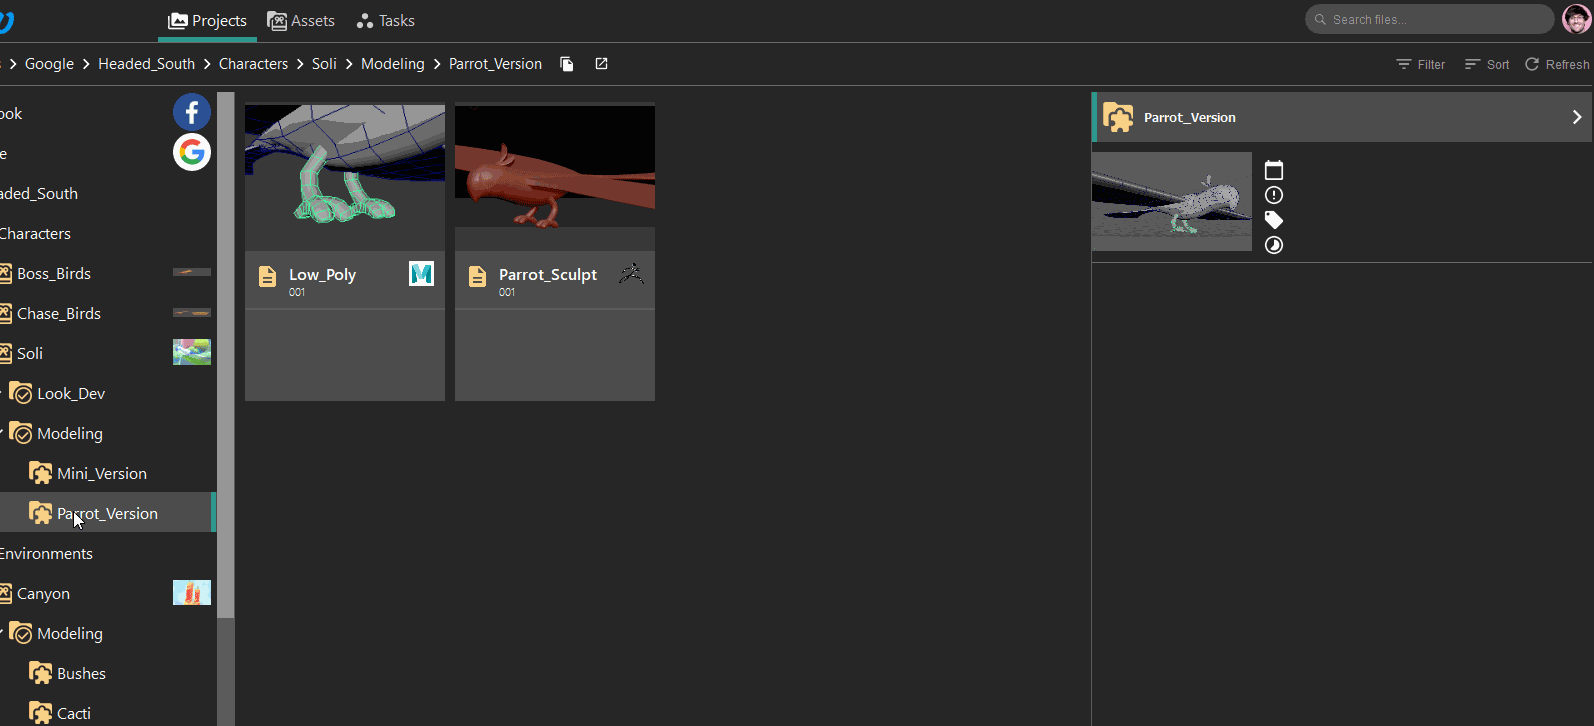Open the Canyon asset in the tree
The width and height of the screenshot is (1594, 726).
click(43, 593)
